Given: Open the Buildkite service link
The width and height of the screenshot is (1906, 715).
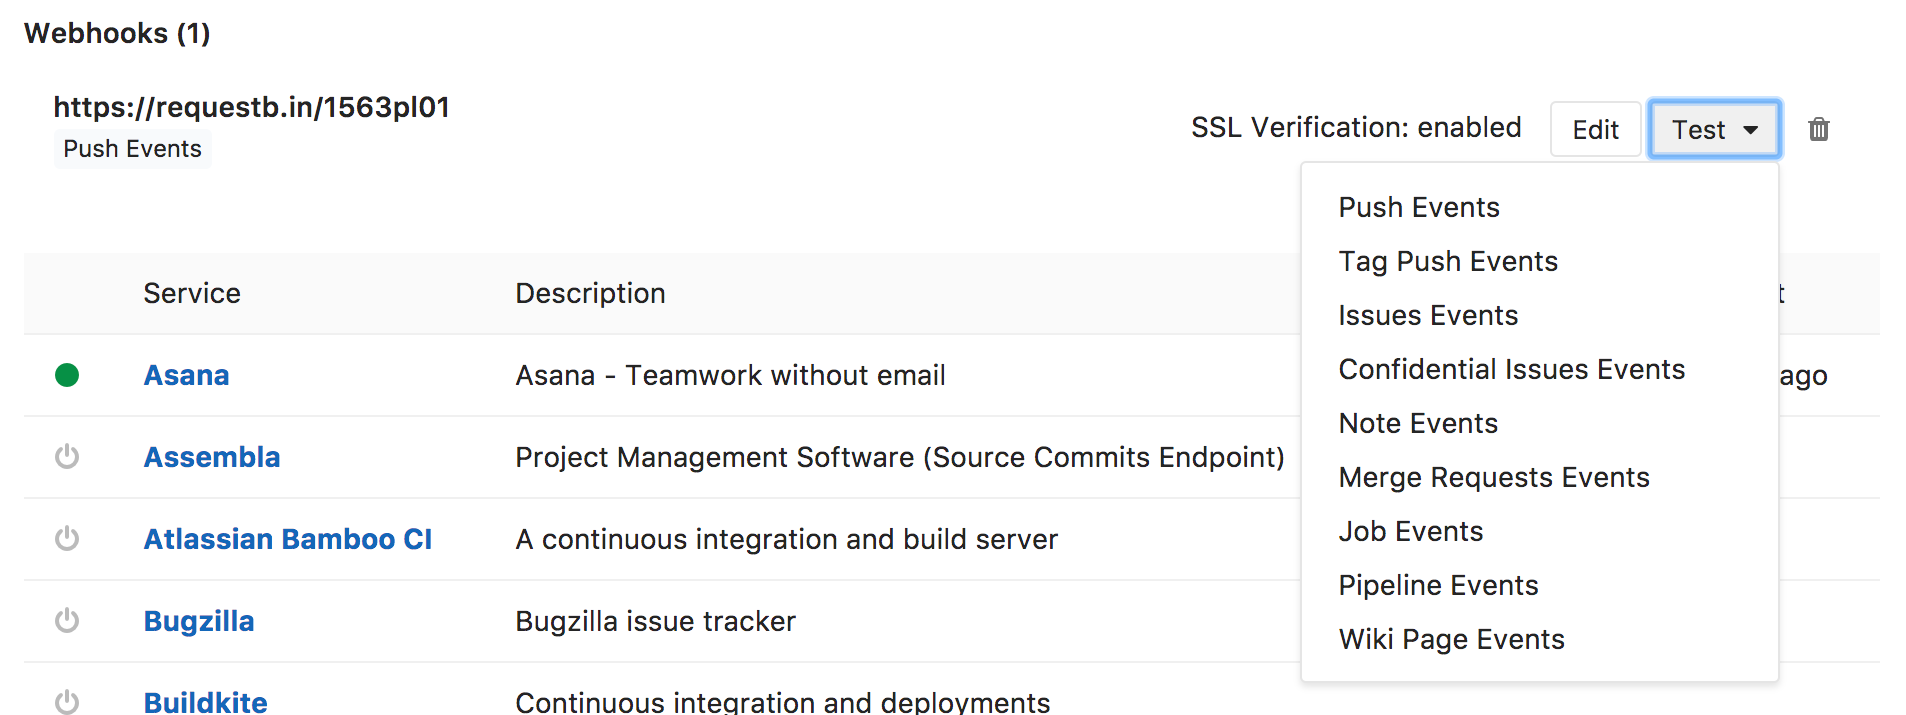Looking at the screenshot, I should (x=206, y=702).
